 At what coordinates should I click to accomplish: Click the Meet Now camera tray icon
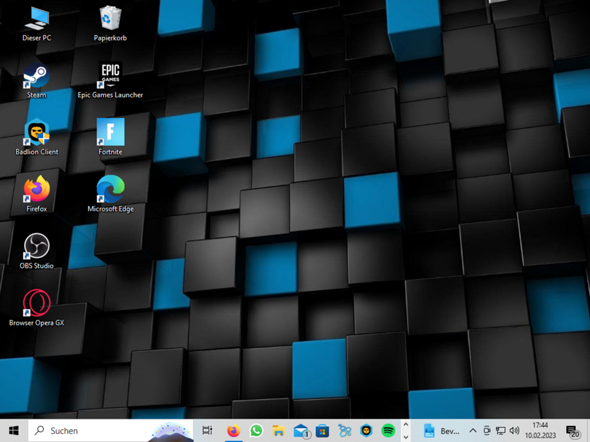(x=487, y=431)
